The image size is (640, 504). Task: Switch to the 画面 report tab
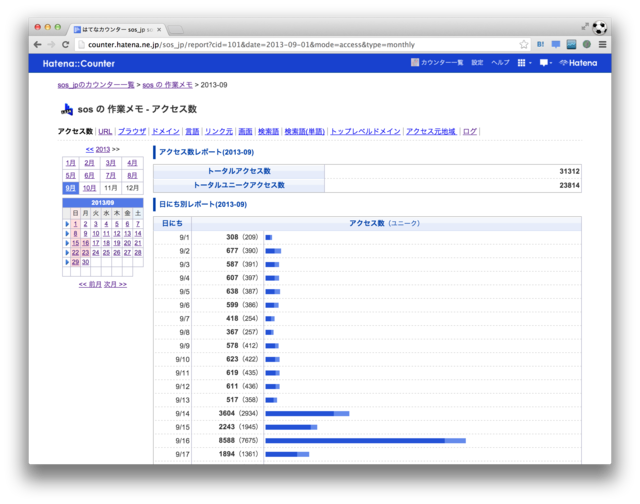click(x=245, y=131)
